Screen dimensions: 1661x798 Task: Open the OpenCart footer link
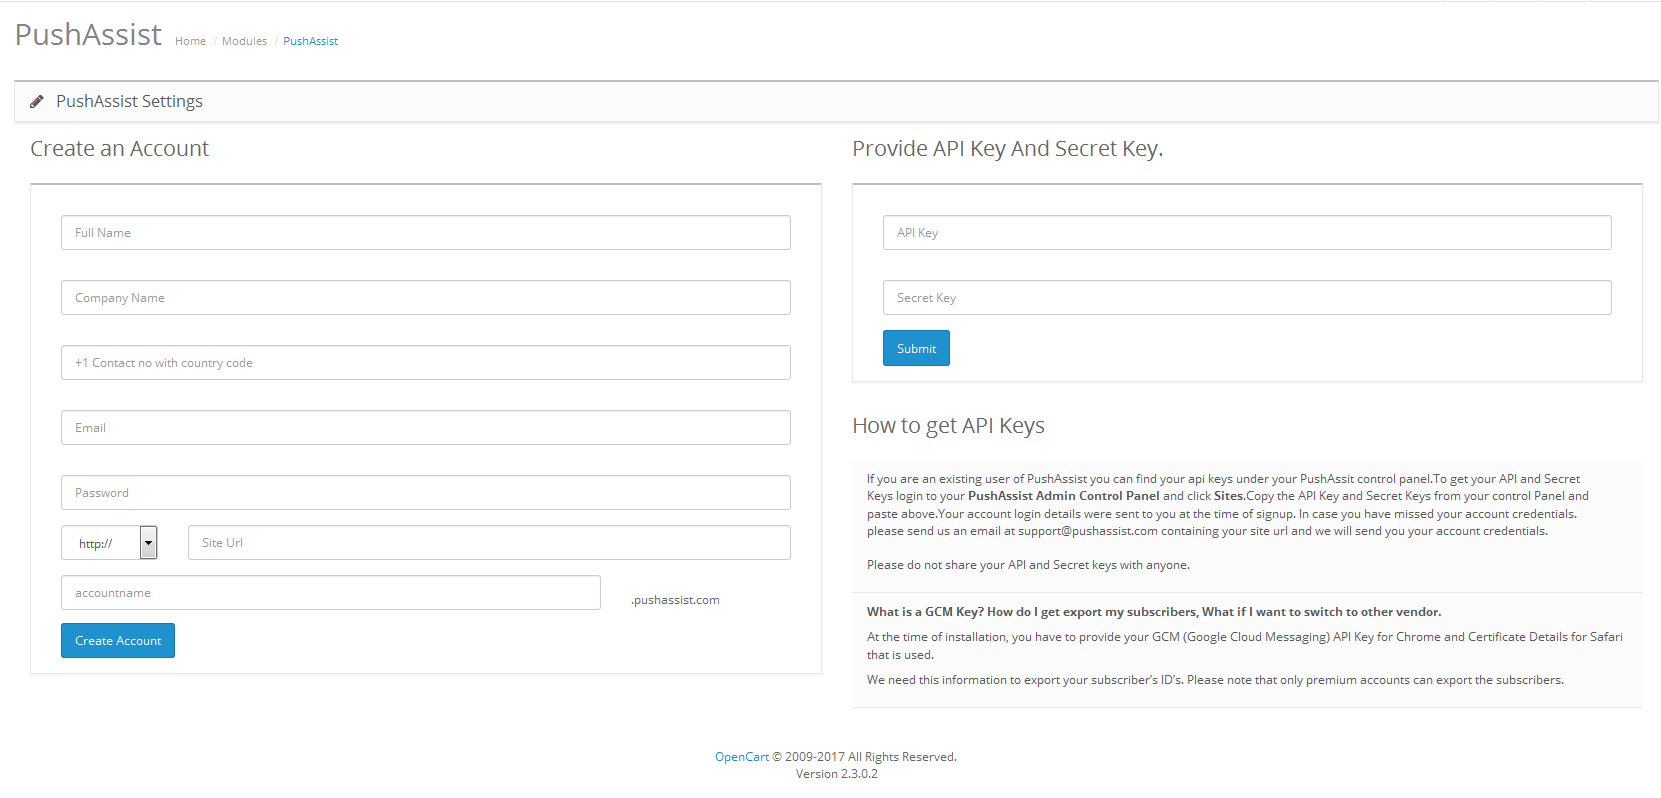(x=742, y=757)
